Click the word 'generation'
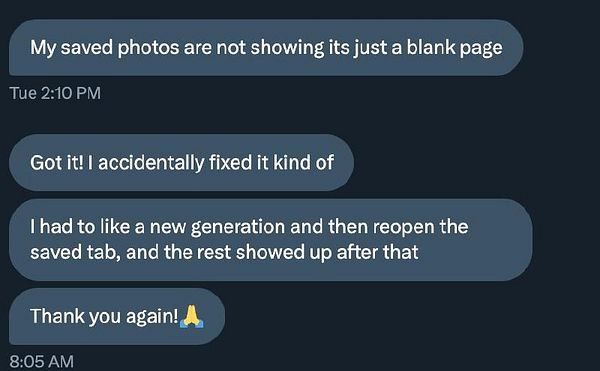 point(238,227)
